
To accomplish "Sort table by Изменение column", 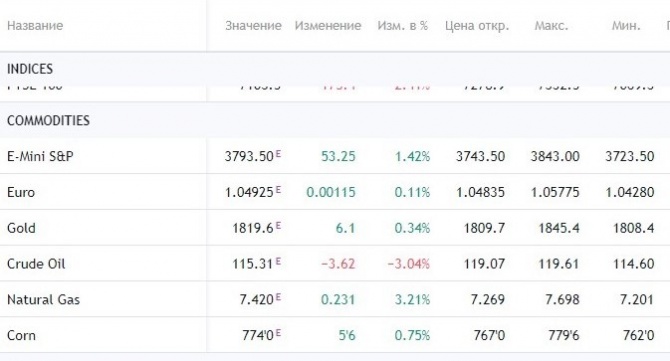I will (328, 26).
